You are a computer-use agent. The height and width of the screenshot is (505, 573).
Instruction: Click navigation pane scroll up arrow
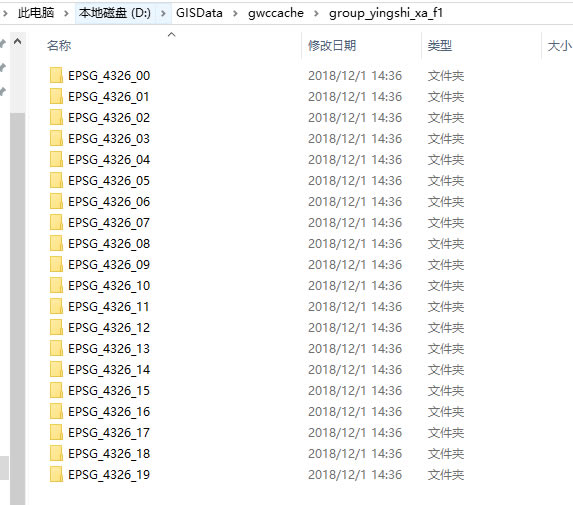pos(18,42)
